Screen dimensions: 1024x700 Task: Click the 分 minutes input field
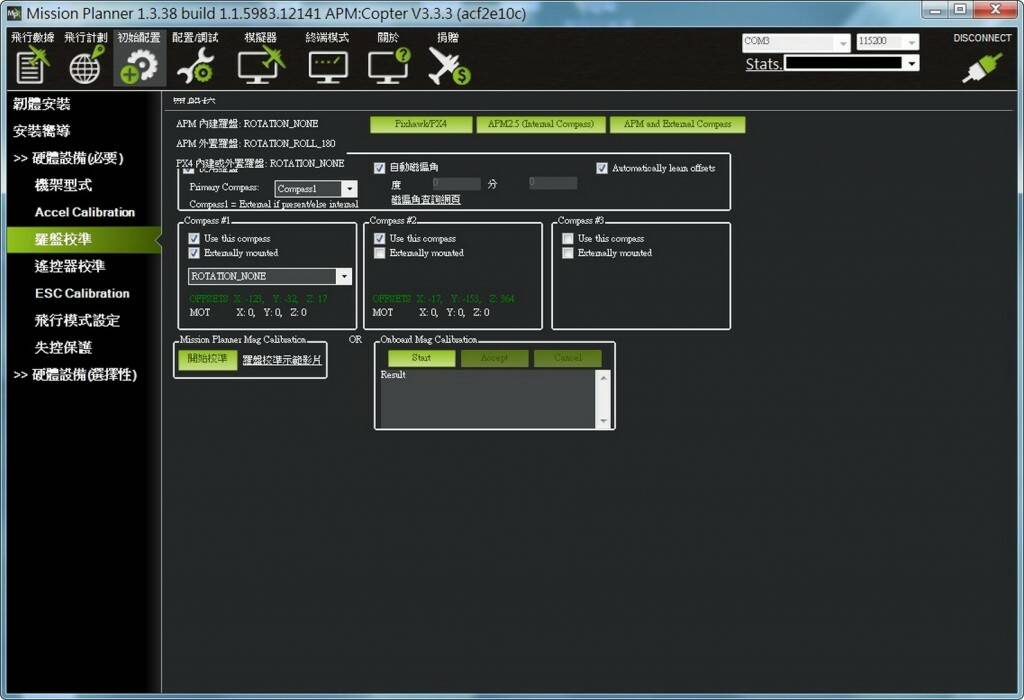pyautogui.click(x=552, y=183)
